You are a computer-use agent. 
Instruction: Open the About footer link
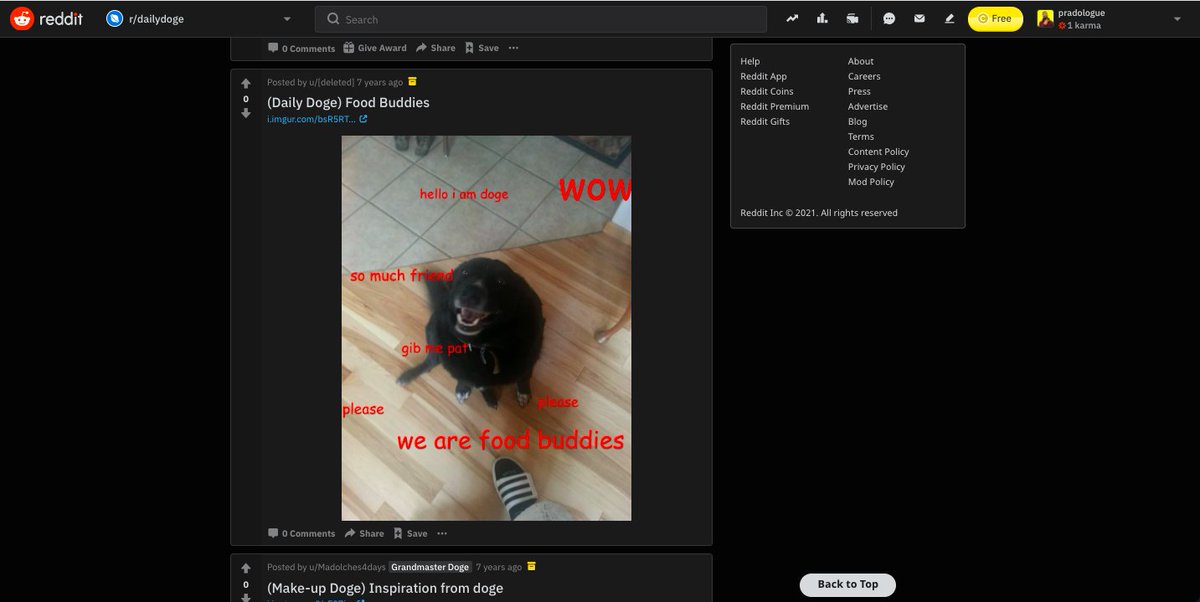click(x=860, y=61)
